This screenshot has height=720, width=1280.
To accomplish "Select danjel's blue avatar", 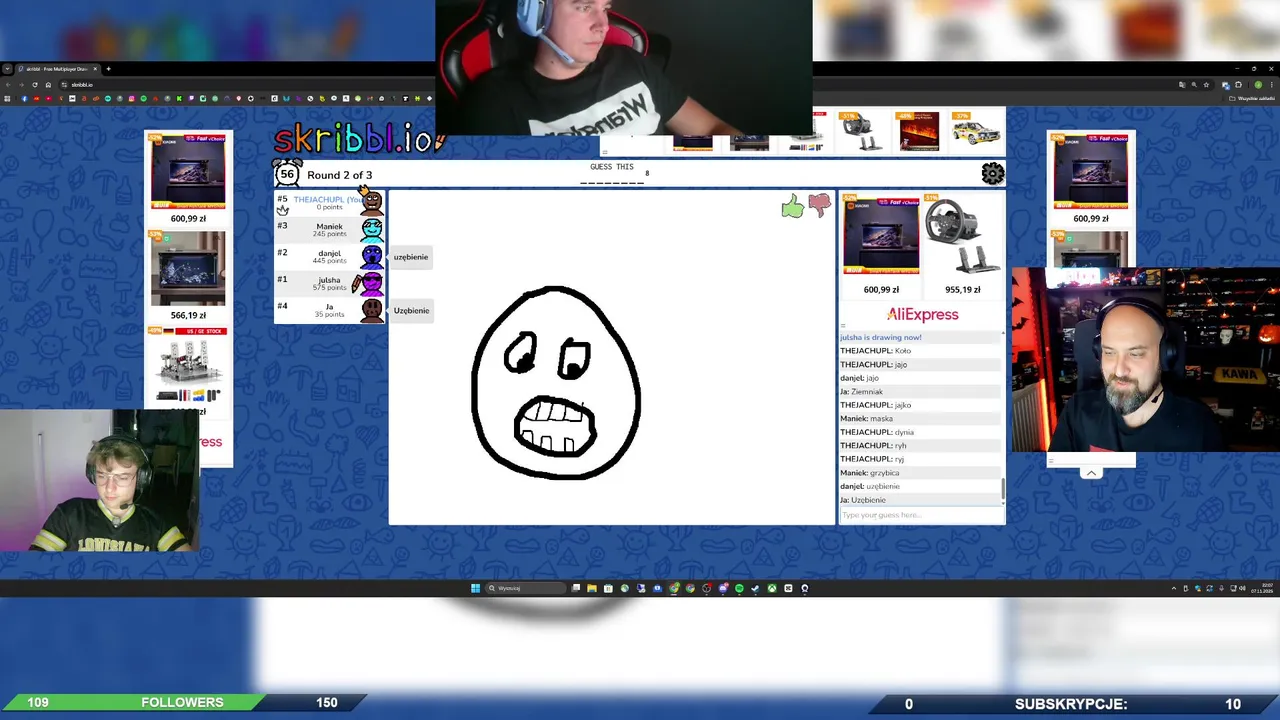I will [372, 256].
